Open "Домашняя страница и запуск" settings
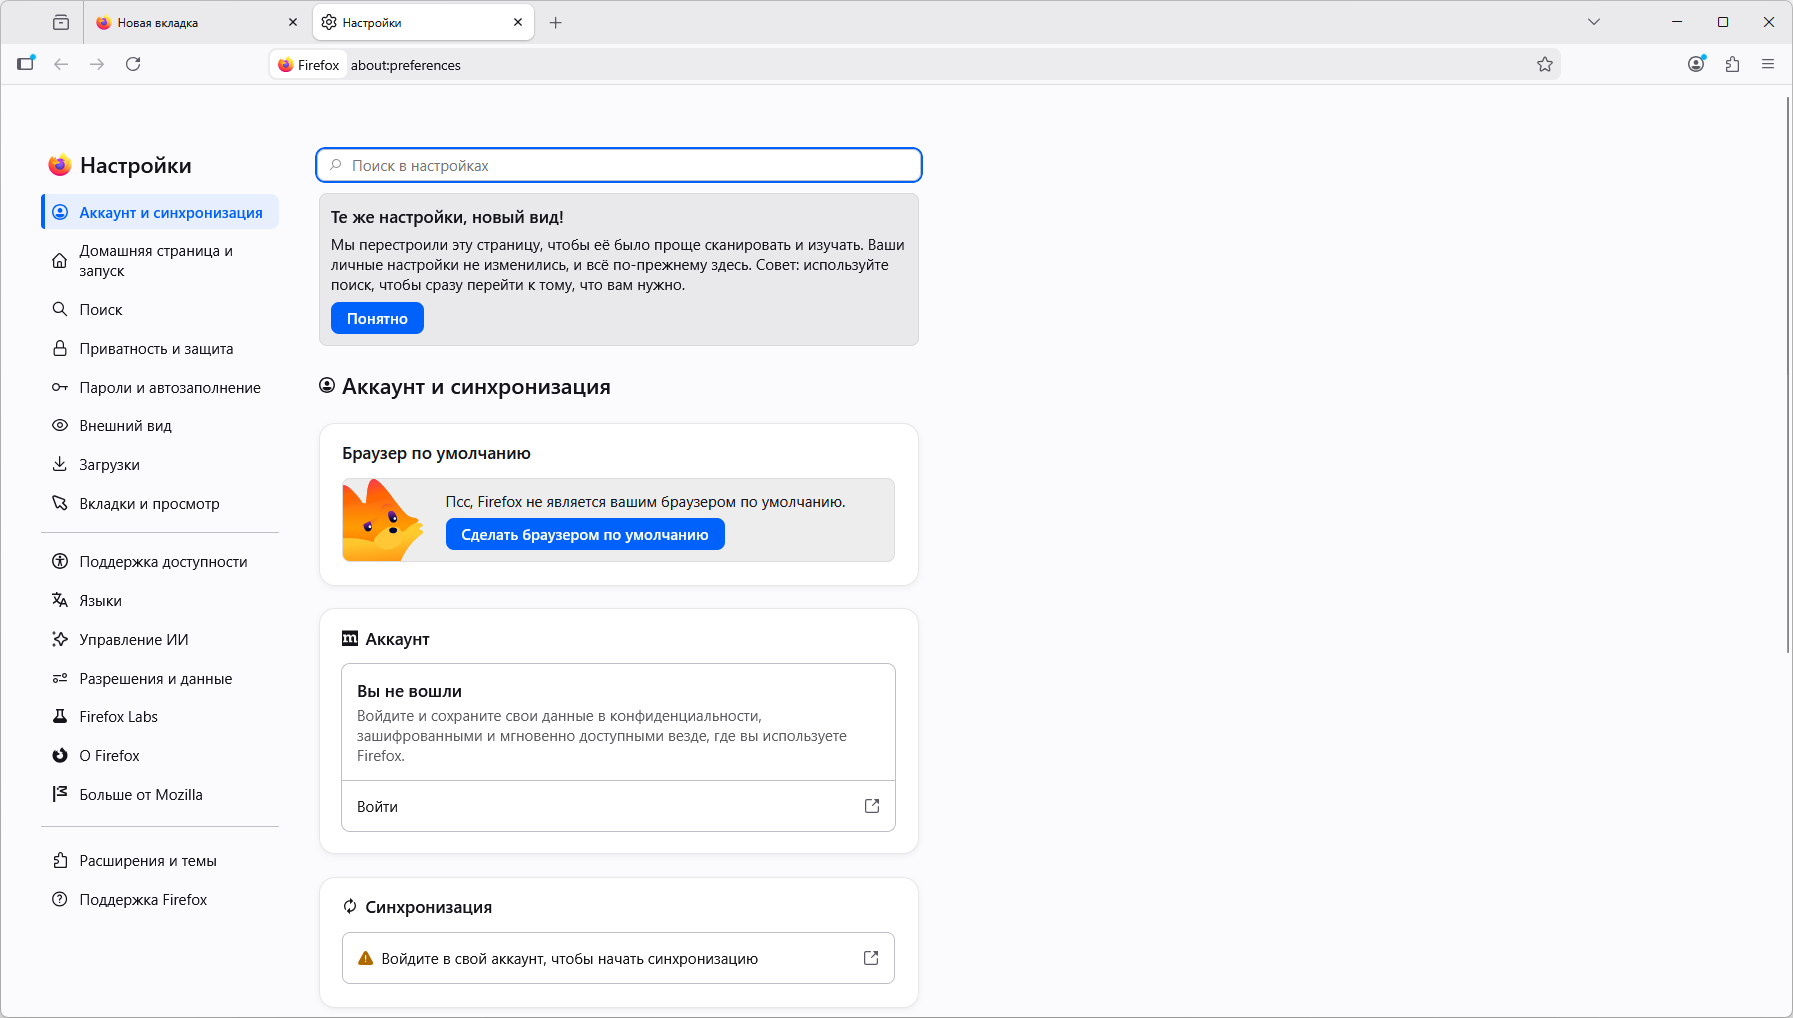Image resolution: width=1793 pixels, height=1018 pixels. point(160,261)
